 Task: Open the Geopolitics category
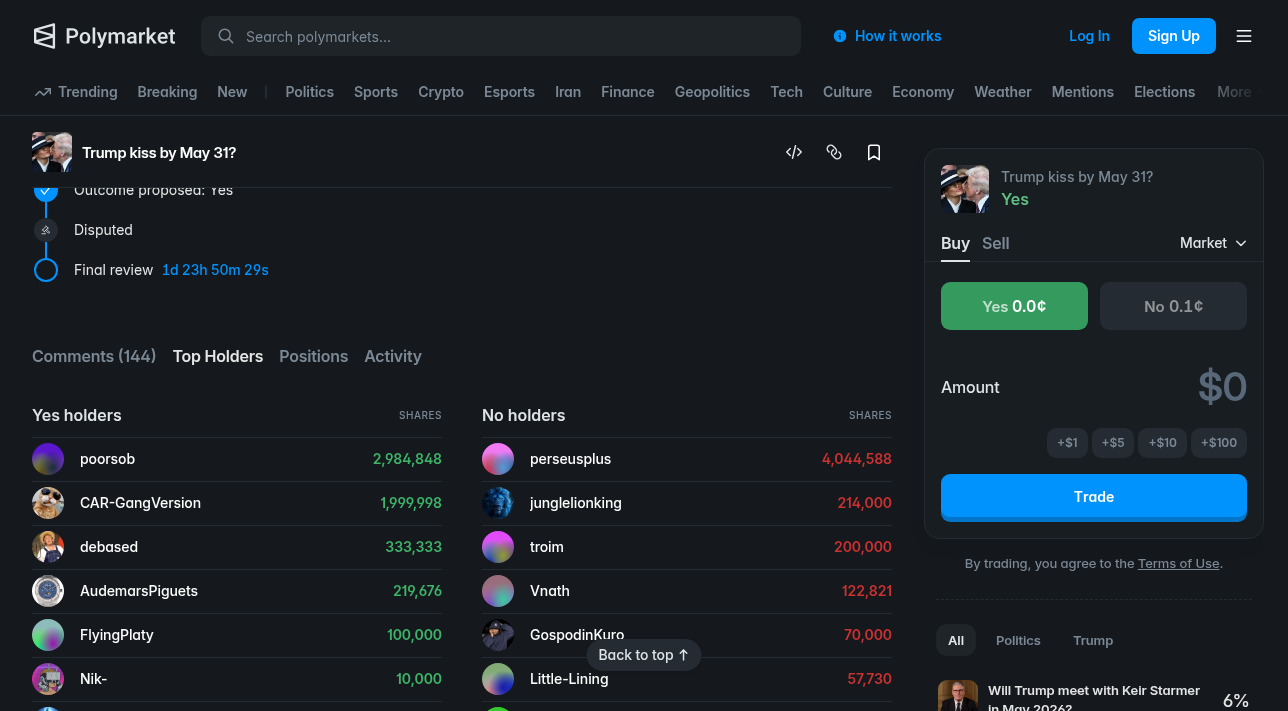tap(712, 92)
